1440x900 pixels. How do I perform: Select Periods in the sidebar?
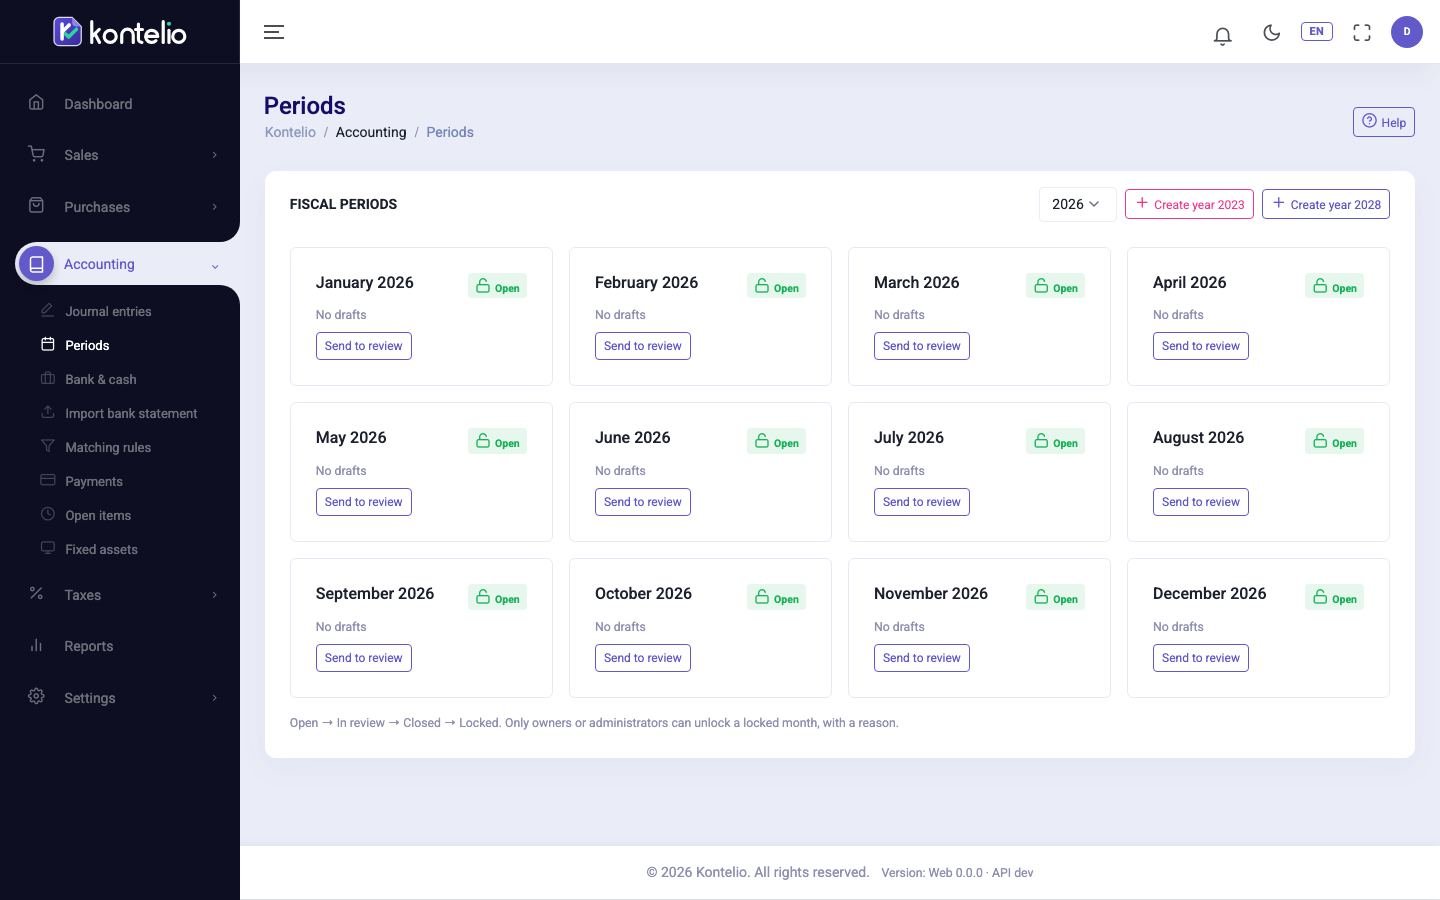(x=87, y=345)
